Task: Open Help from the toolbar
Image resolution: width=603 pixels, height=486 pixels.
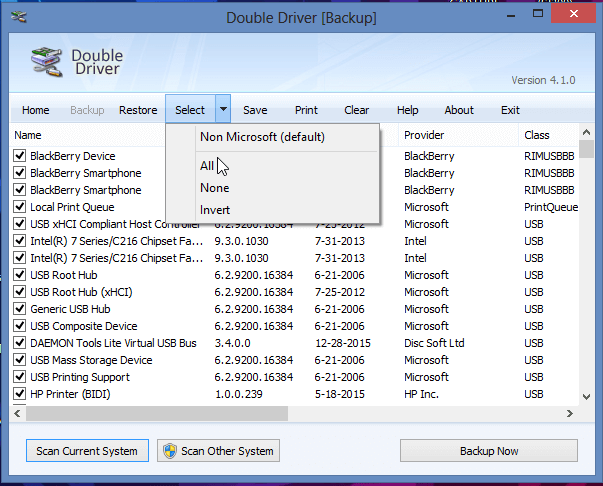Action: [x=408, y=110]
